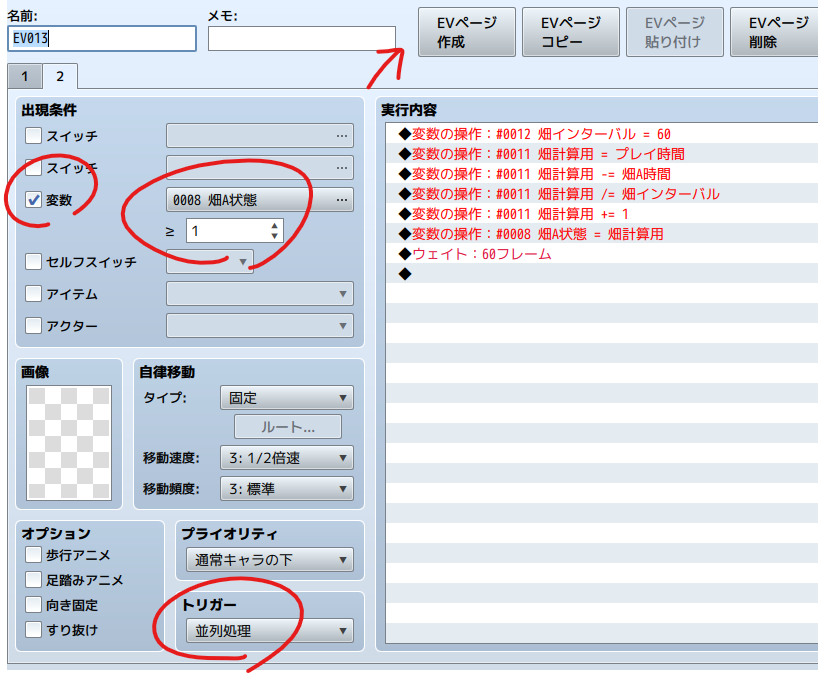Enable the セルフスイッチ condition checkbox
The width and height of the screenshot is (818, 673).
[33, 261]
